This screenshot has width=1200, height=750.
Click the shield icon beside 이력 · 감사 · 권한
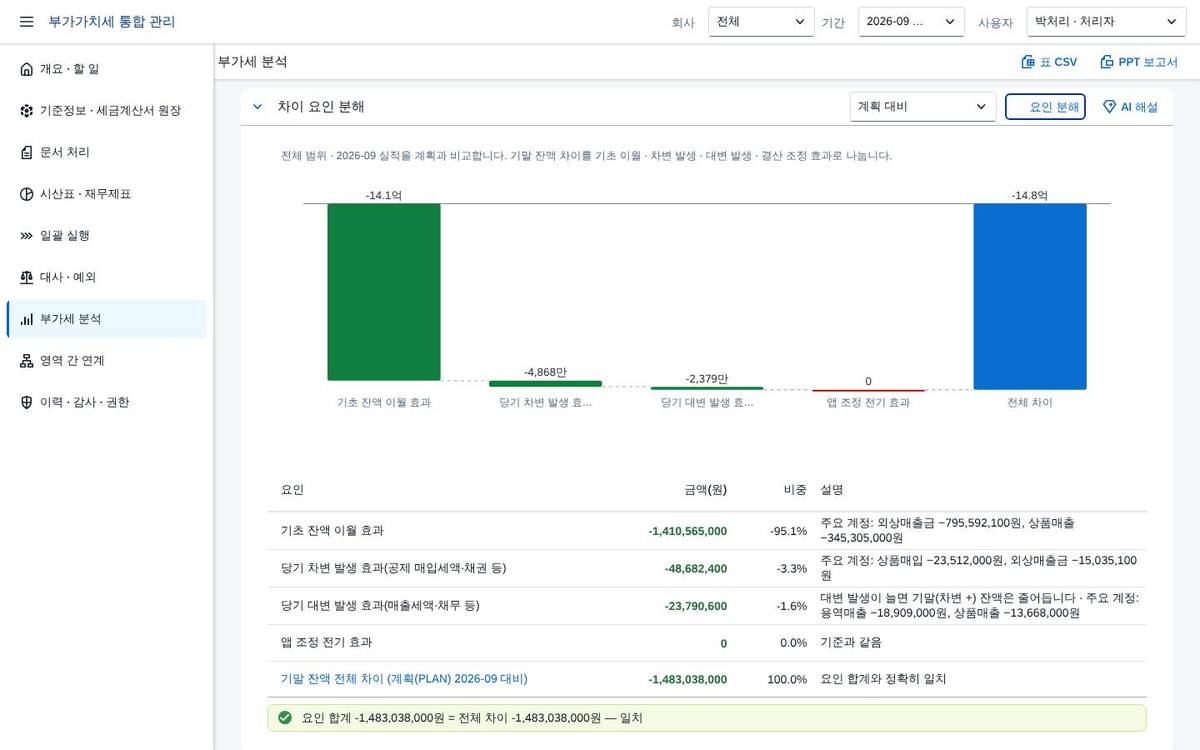(26, 402)
